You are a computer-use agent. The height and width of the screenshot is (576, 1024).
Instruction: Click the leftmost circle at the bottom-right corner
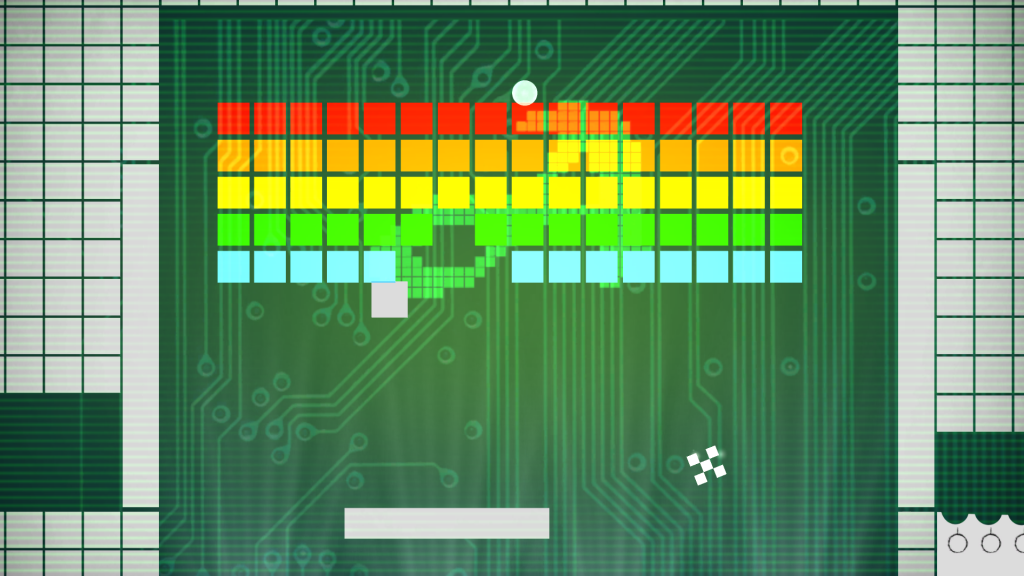(x=957, y=543)
